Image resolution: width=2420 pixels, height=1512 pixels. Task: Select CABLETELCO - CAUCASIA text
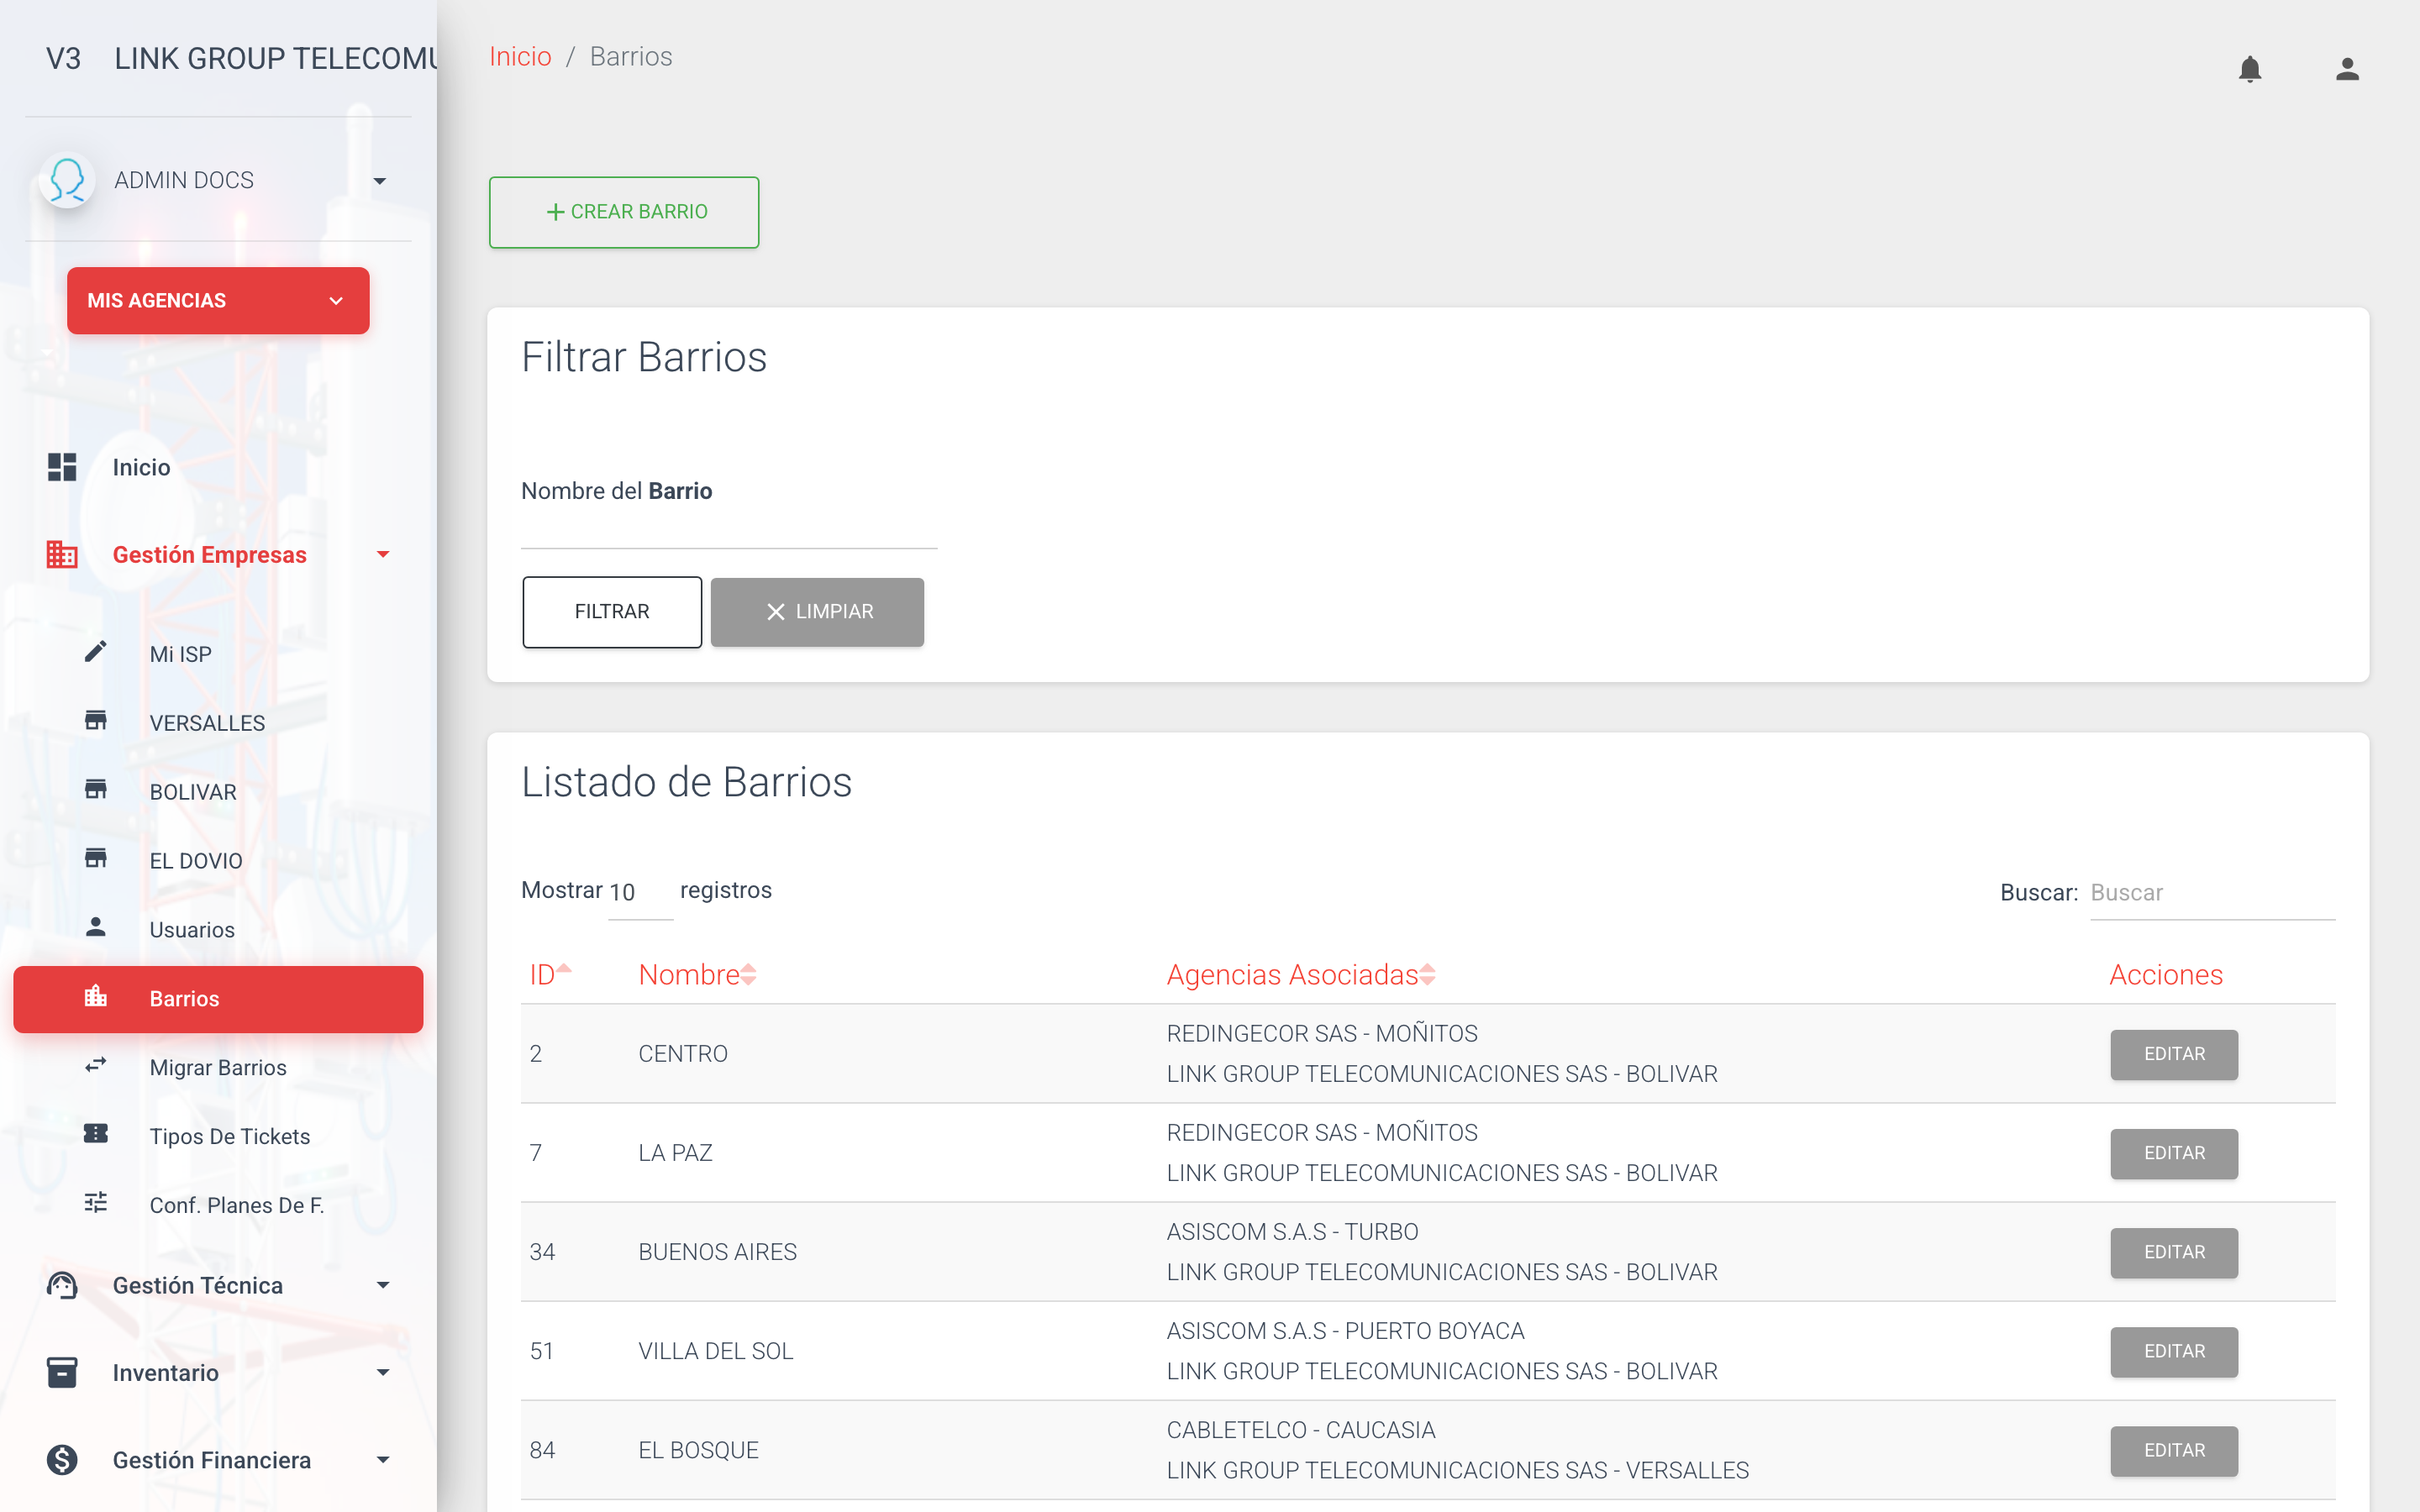(x=1301, y=1430)
